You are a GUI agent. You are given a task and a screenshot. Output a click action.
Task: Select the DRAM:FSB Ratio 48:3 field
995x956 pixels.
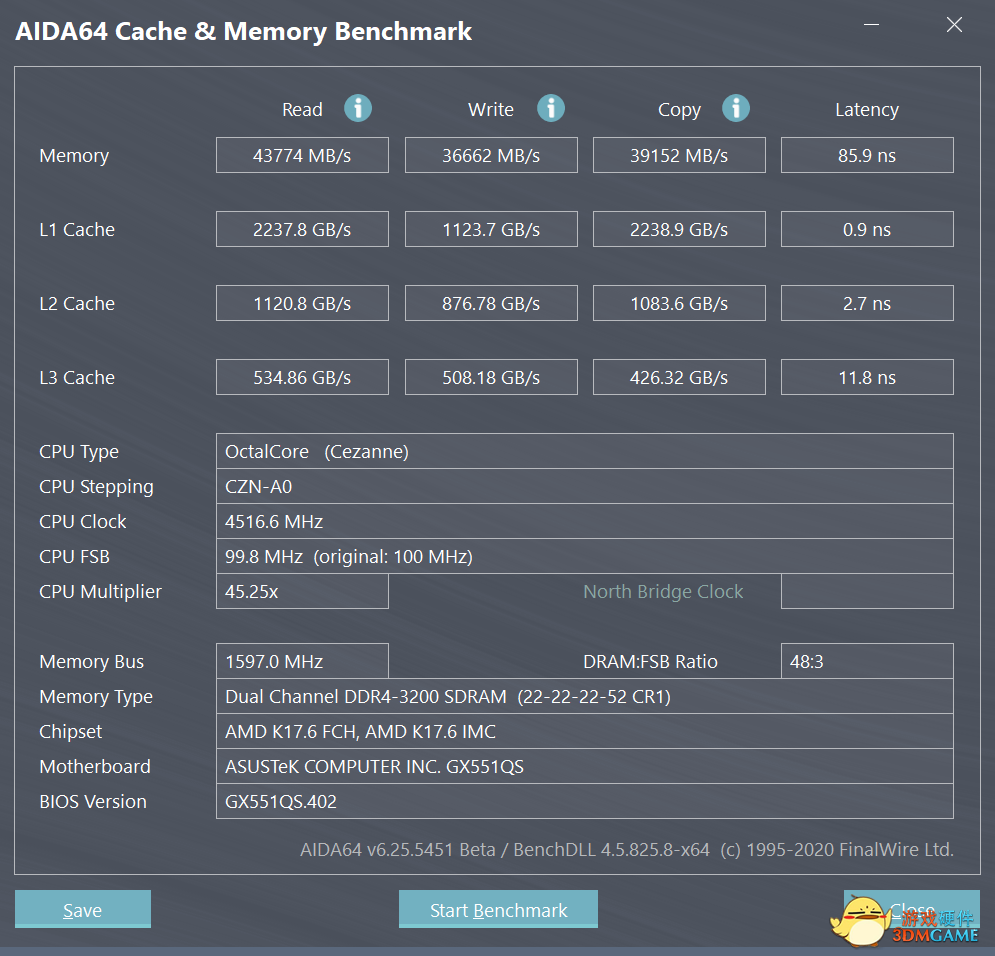pos(867,662)
